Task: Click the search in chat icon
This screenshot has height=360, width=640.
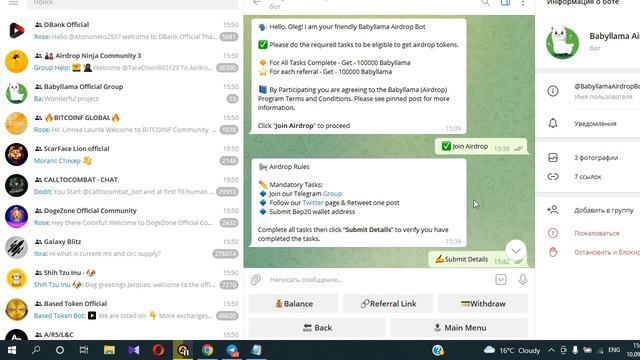Action: 485,2
